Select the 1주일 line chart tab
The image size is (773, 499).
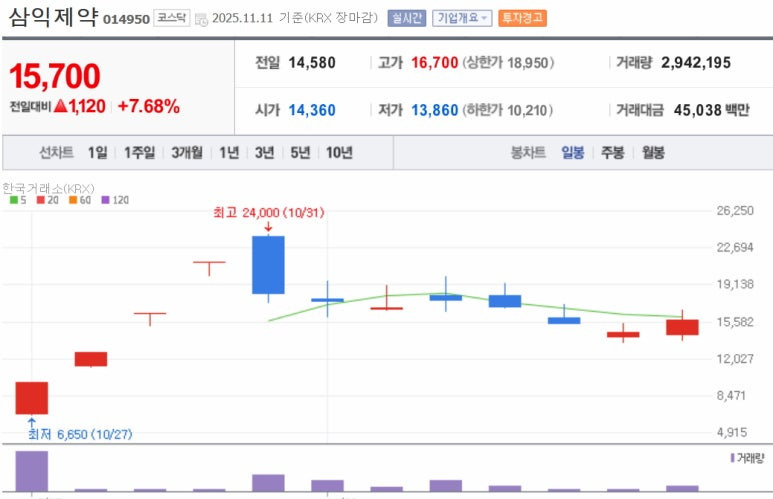tap(140, 153)
